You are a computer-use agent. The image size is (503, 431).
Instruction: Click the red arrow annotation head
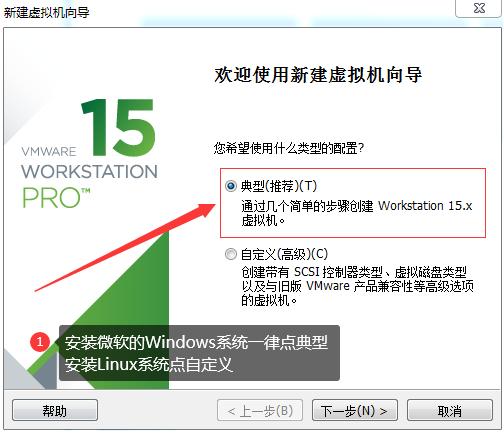[x=205, y=210]
